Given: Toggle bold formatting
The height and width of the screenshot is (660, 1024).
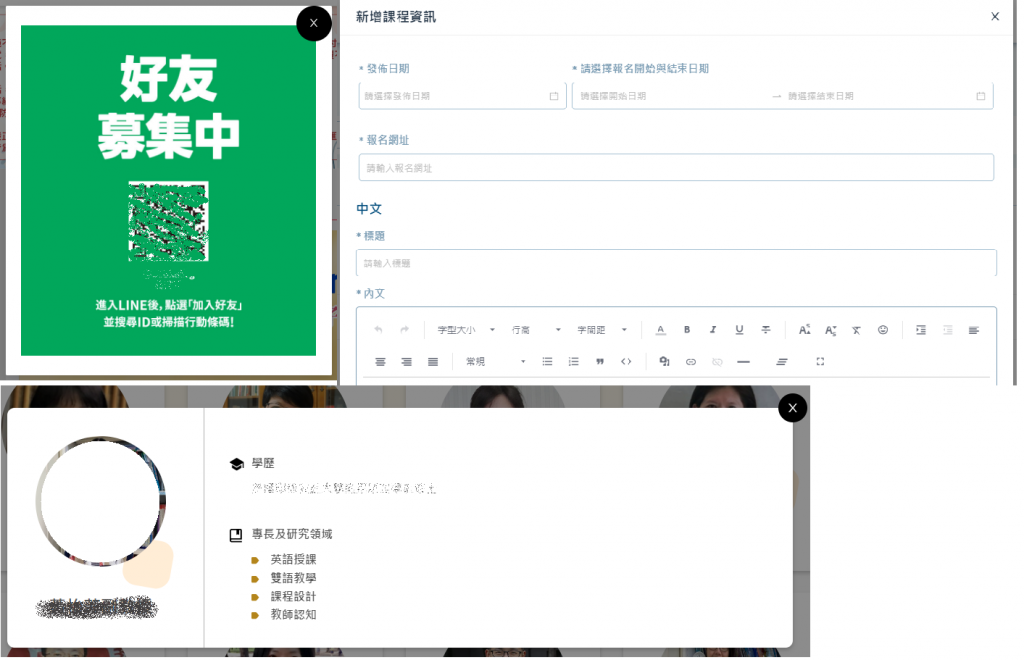Looking at the screenshot, I should click(687, 330).
